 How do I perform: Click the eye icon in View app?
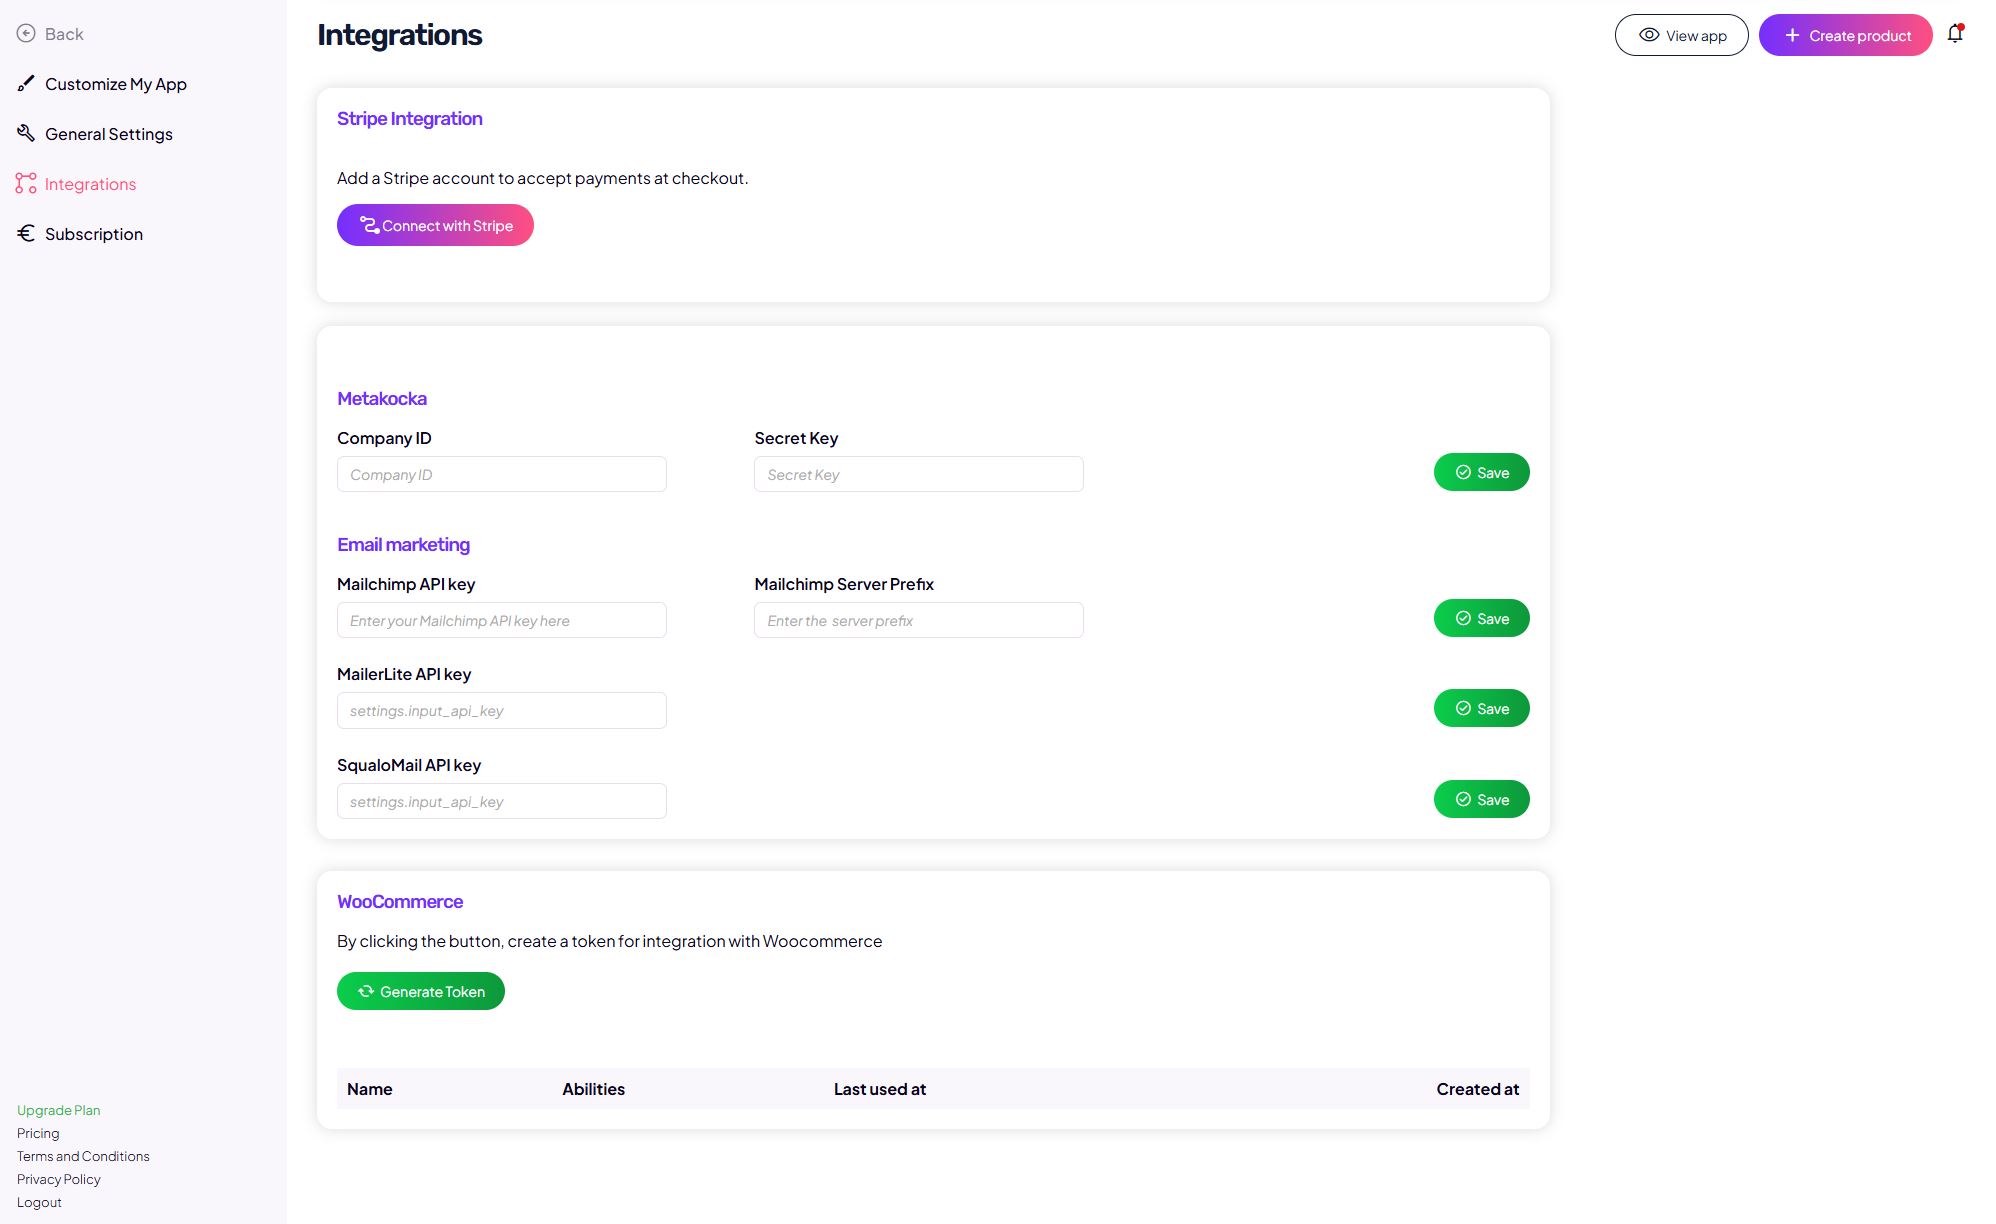pos(1649,35)
